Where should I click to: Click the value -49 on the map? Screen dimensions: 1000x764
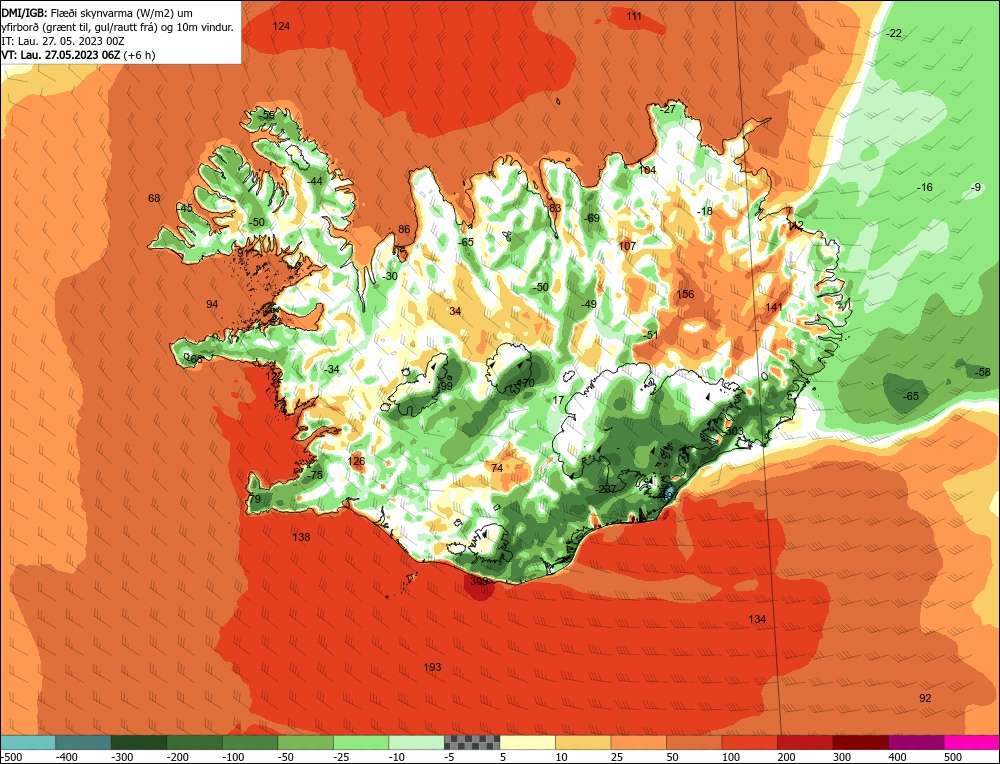[x=588, y=304]
